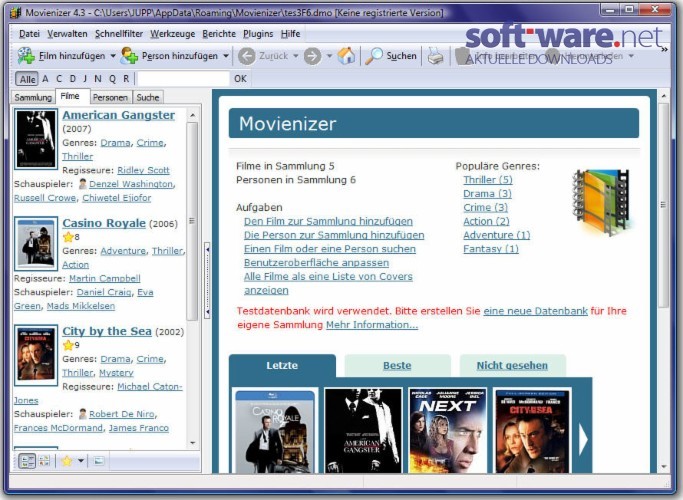Click Robert De Niro's person photo icon

(x=82, y=414)
